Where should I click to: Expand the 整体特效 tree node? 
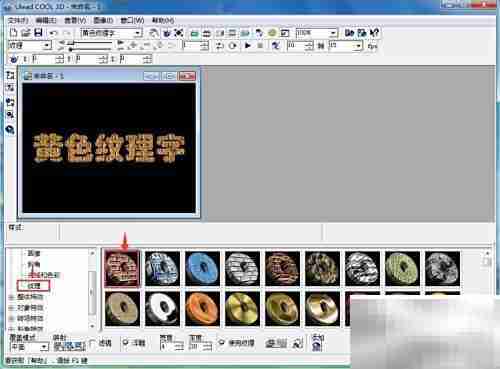11,297
